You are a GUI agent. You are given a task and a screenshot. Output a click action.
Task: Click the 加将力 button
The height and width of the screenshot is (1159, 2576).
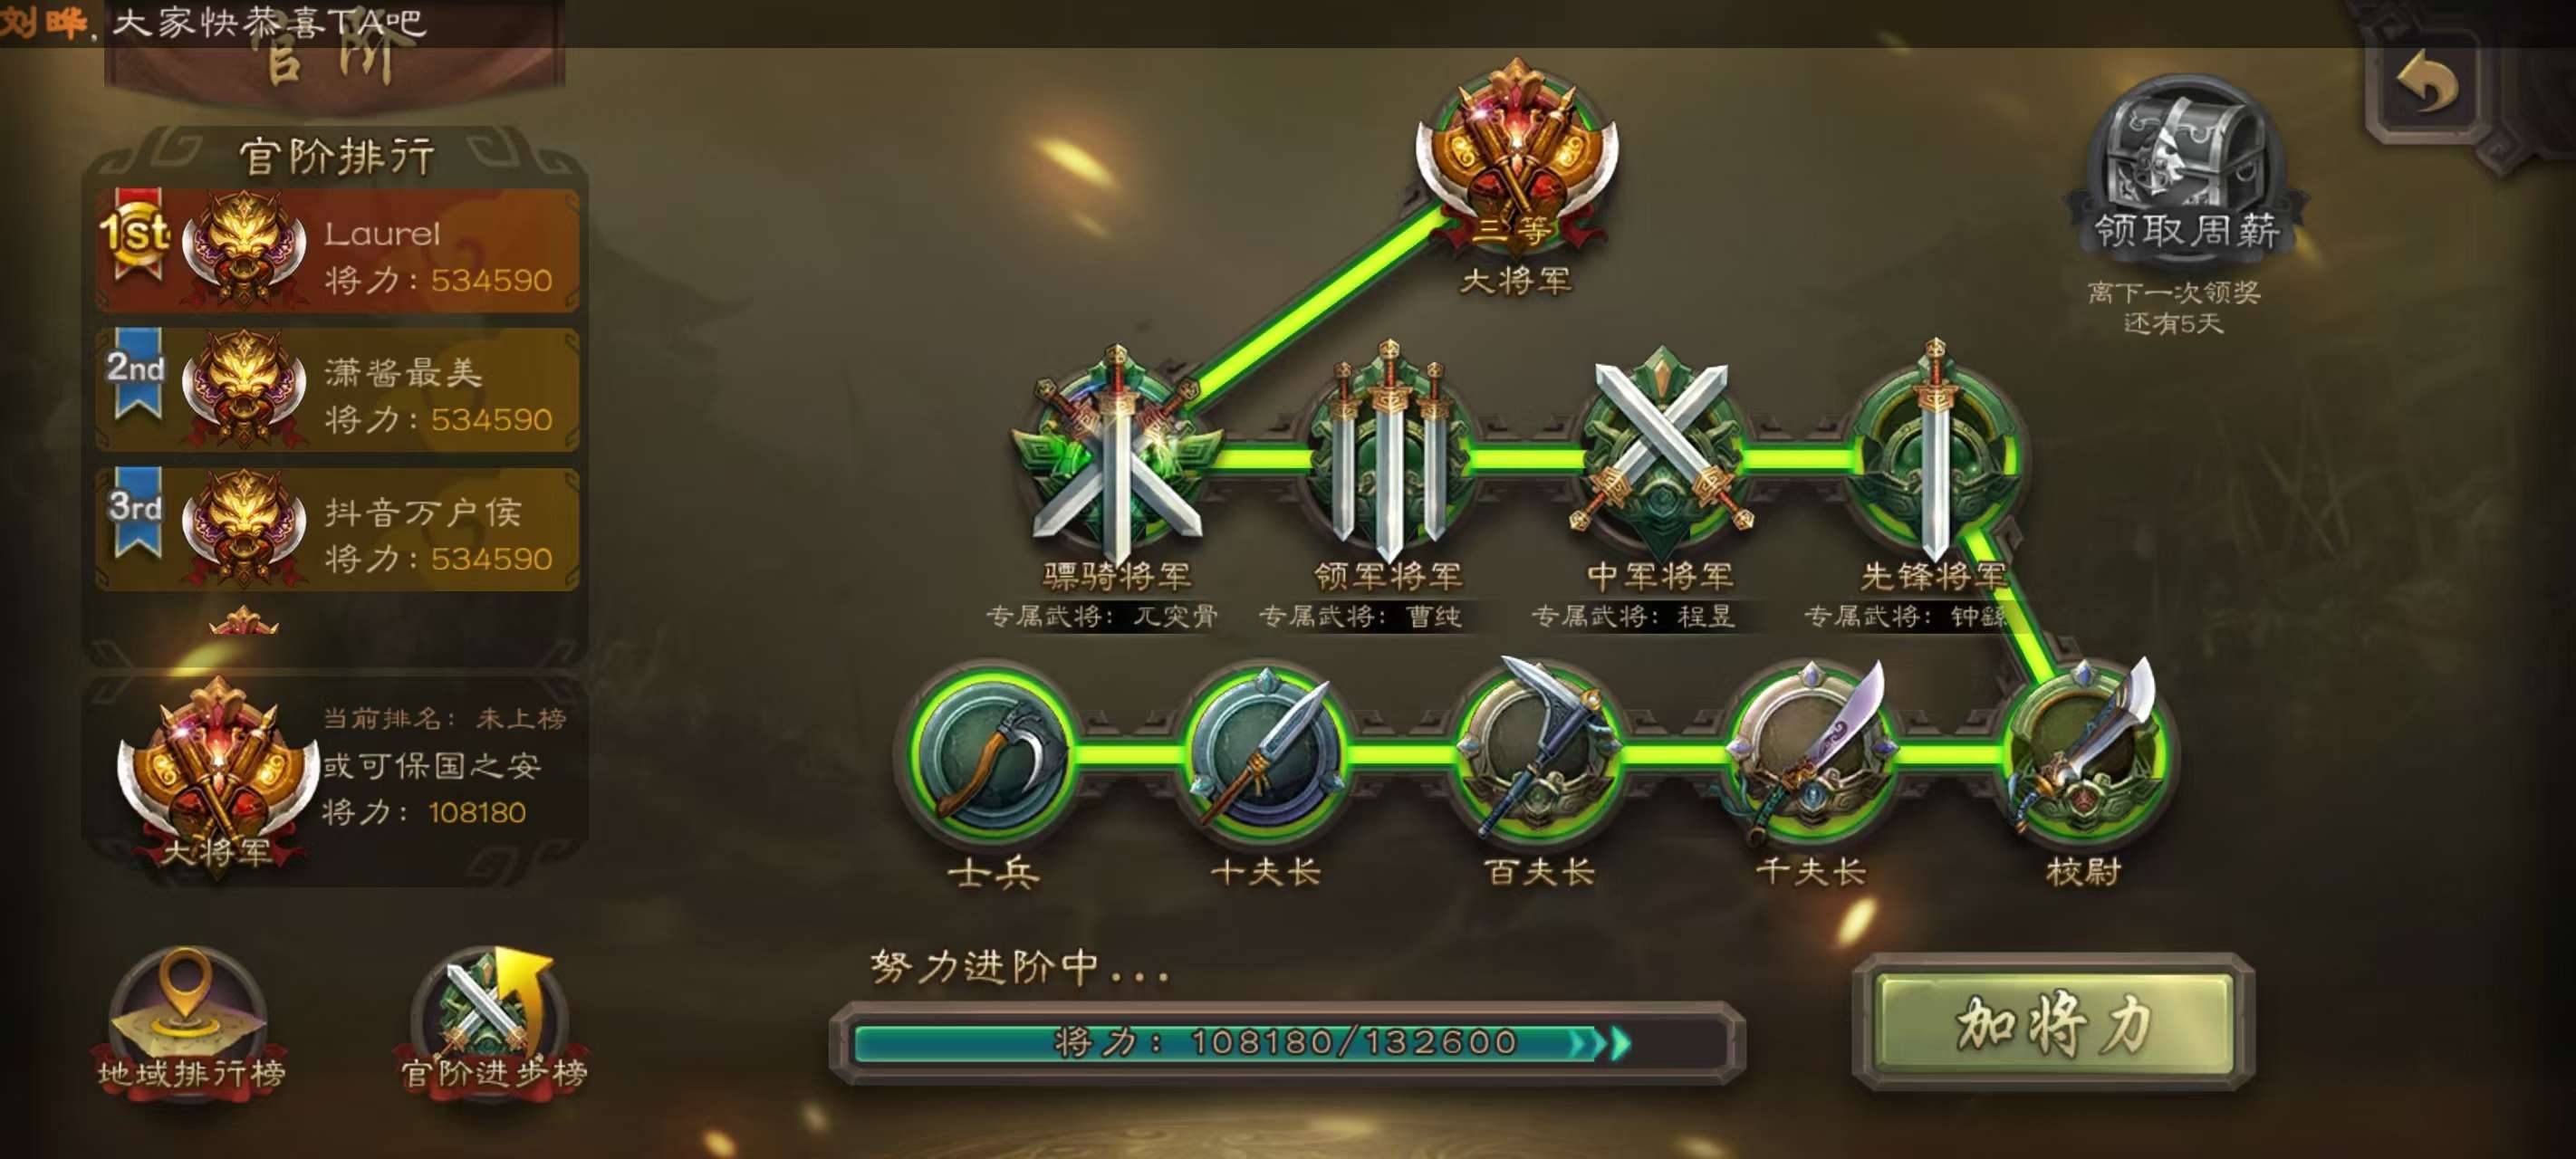click(x=2054, y=1022)
